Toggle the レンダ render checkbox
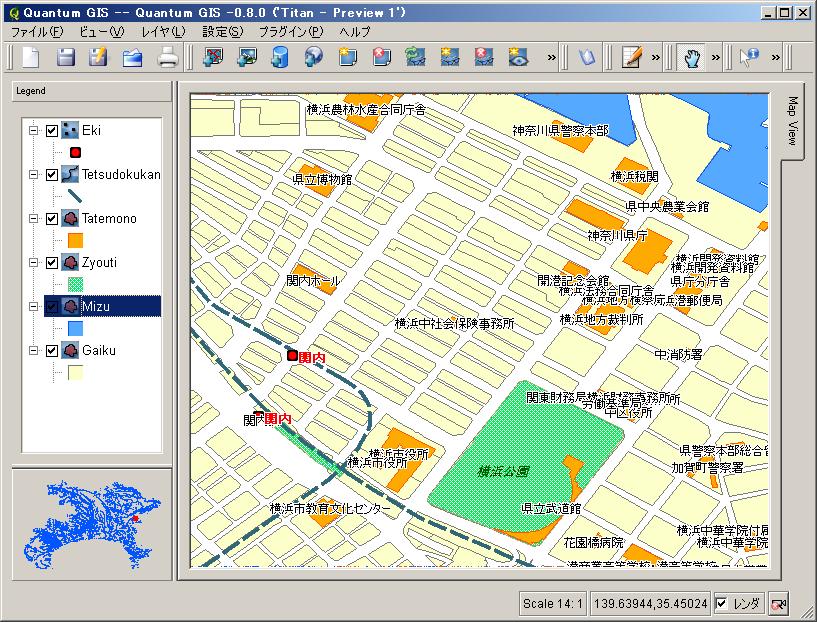 tap(721, 604)
